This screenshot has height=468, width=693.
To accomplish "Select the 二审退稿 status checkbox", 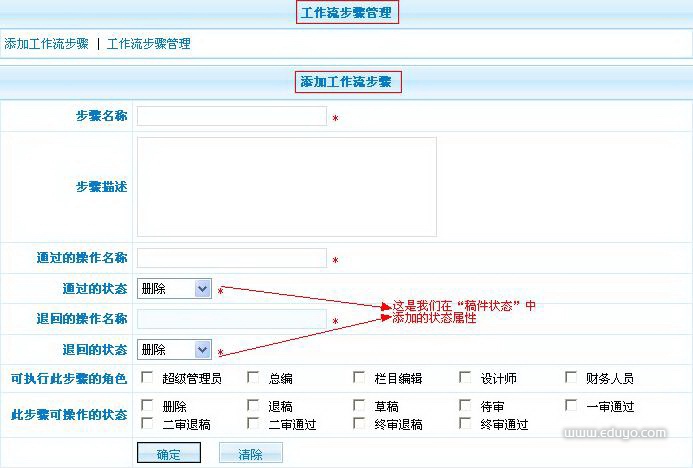I will click(x=147, y=423).
